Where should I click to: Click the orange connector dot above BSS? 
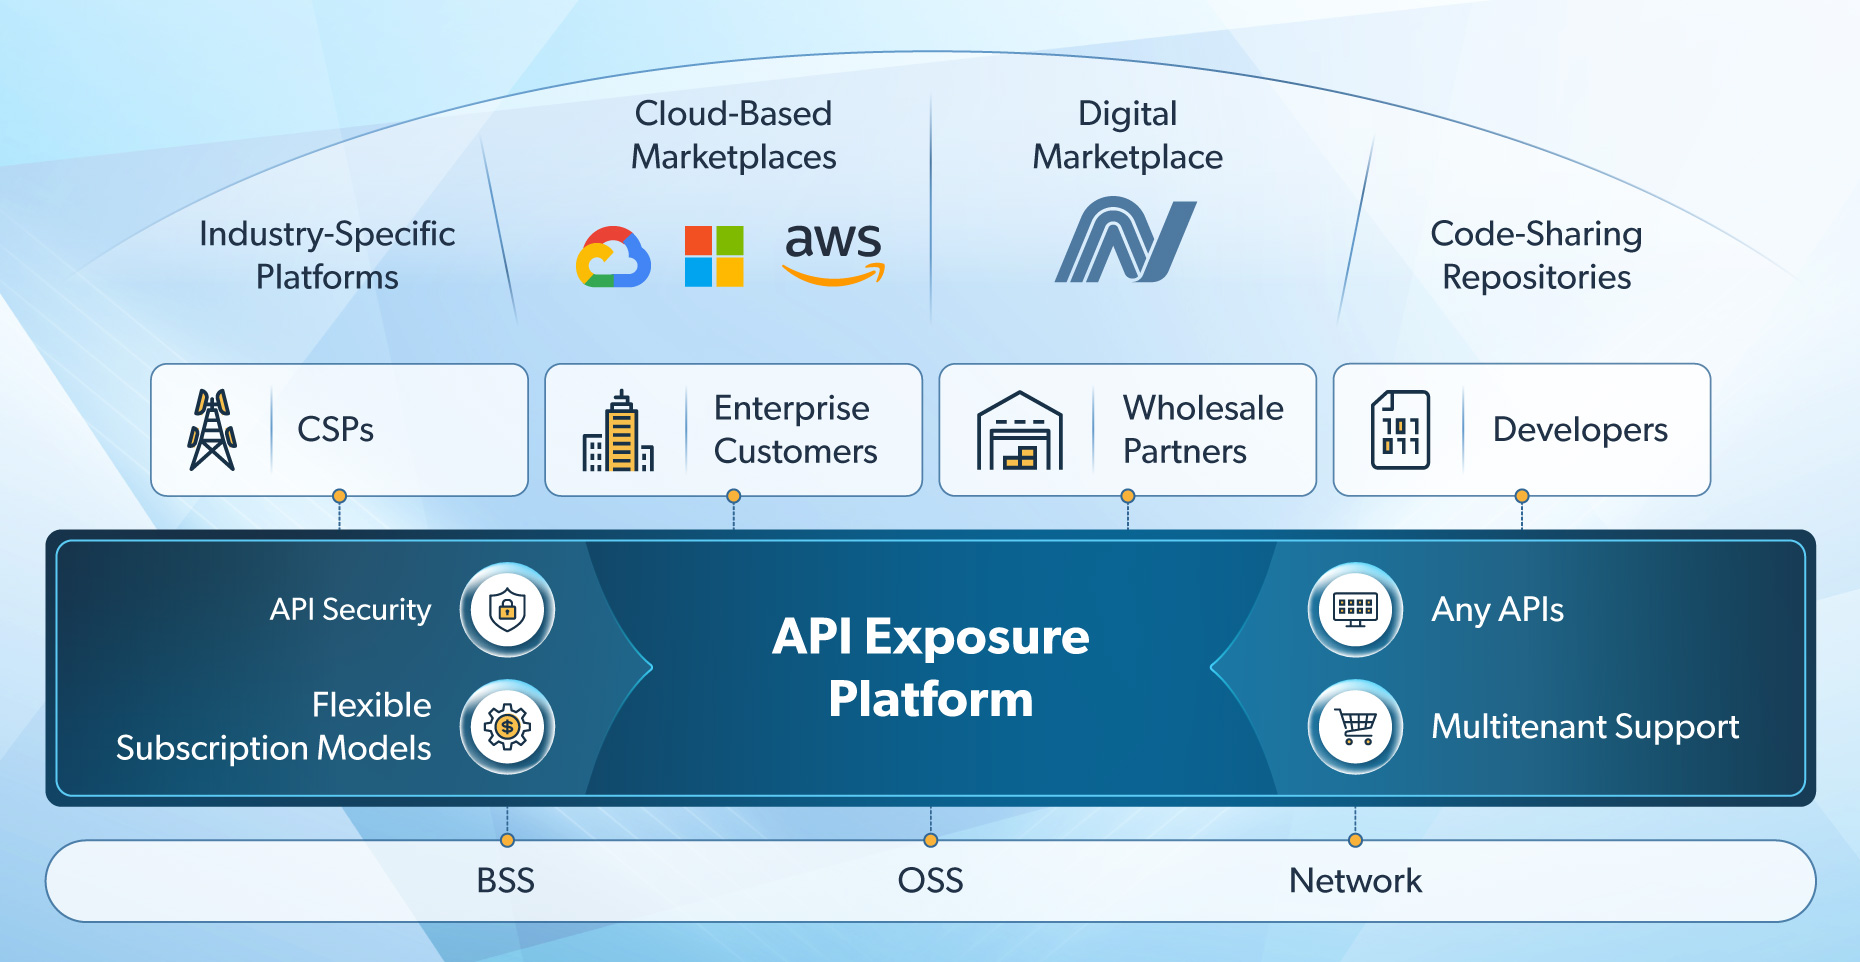pyautogui.click(x=507, y=840)
